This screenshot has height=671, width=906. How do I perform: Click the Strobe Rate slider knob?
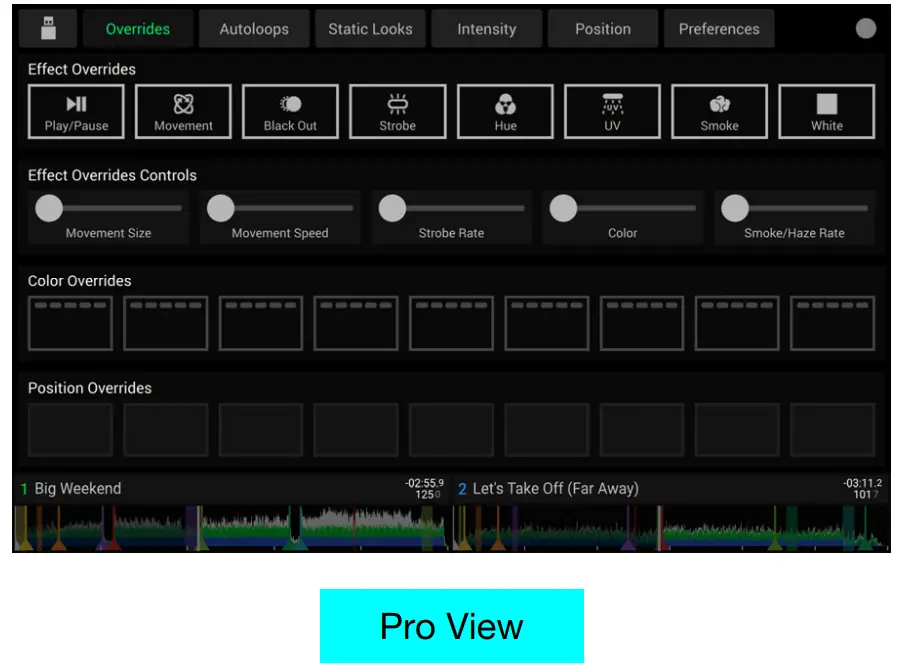pyautogui.click(x=392, y=208)
